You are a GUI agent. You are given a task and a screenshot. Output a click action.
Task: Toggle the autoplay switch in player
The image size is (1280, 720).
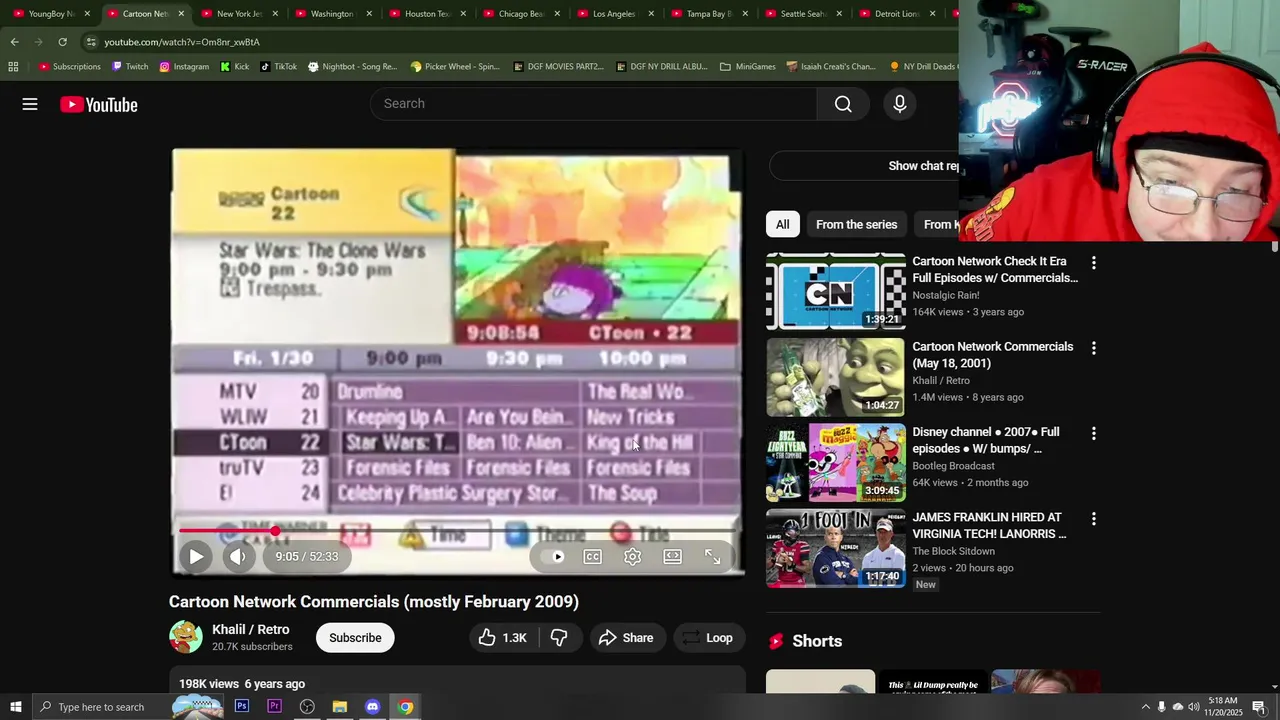[x=553, y=557]
